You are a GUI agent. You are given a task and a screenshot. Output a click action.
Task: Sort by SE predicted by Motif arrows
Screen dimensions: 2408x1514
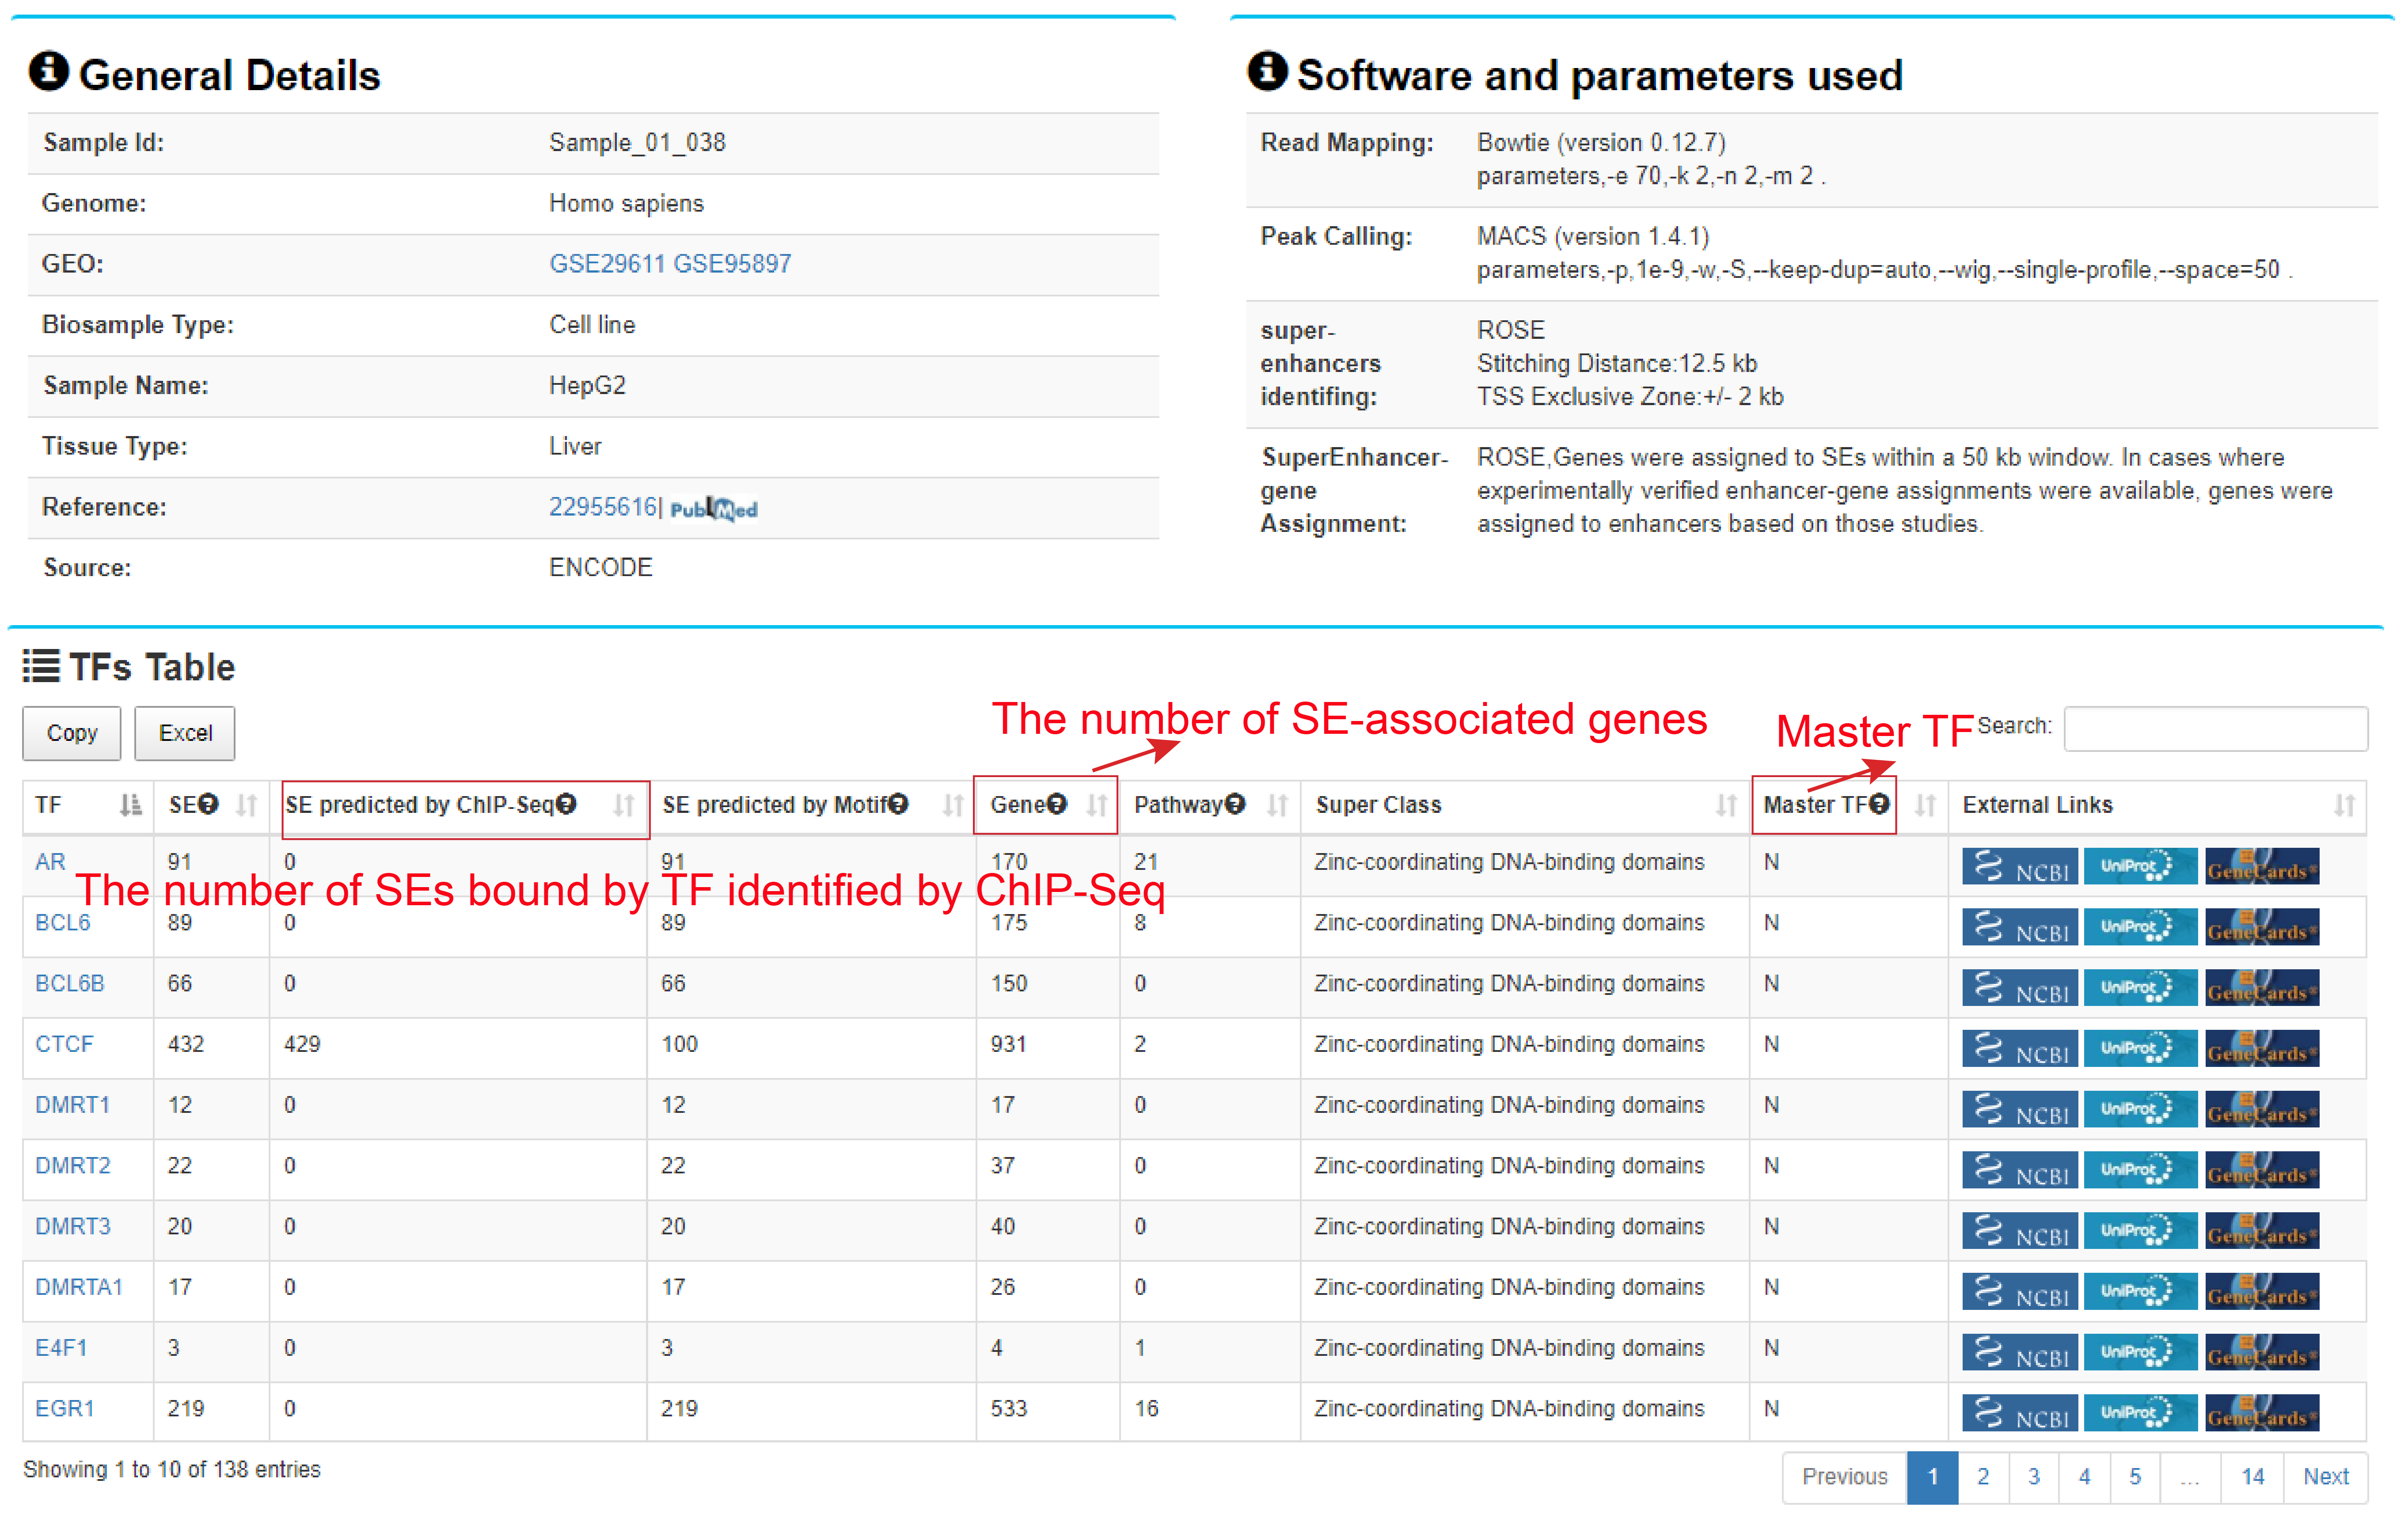click(x=953, y=805)
